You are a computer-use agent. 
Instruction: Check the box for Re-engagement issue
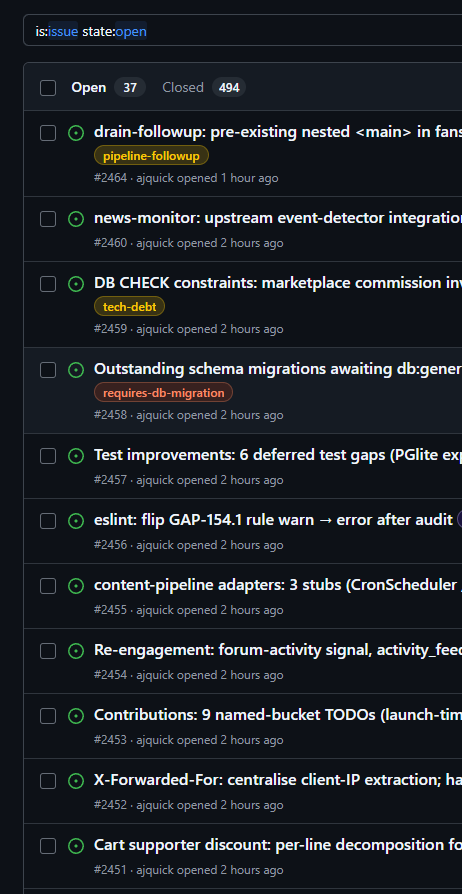[48, 651]
